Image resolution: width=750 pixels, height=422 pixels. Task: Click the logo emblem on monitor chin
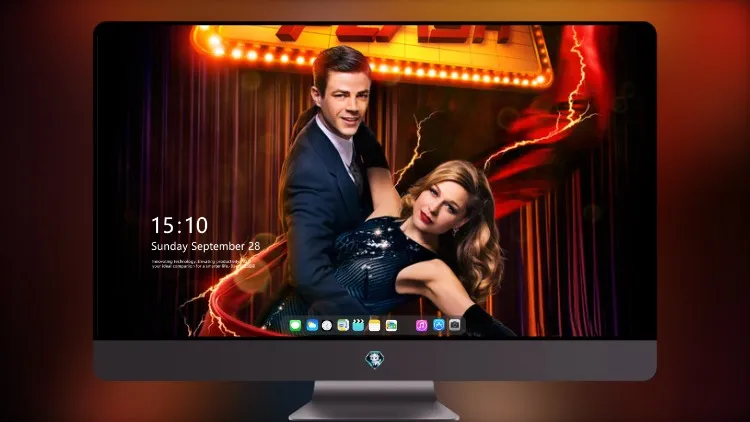375,359
